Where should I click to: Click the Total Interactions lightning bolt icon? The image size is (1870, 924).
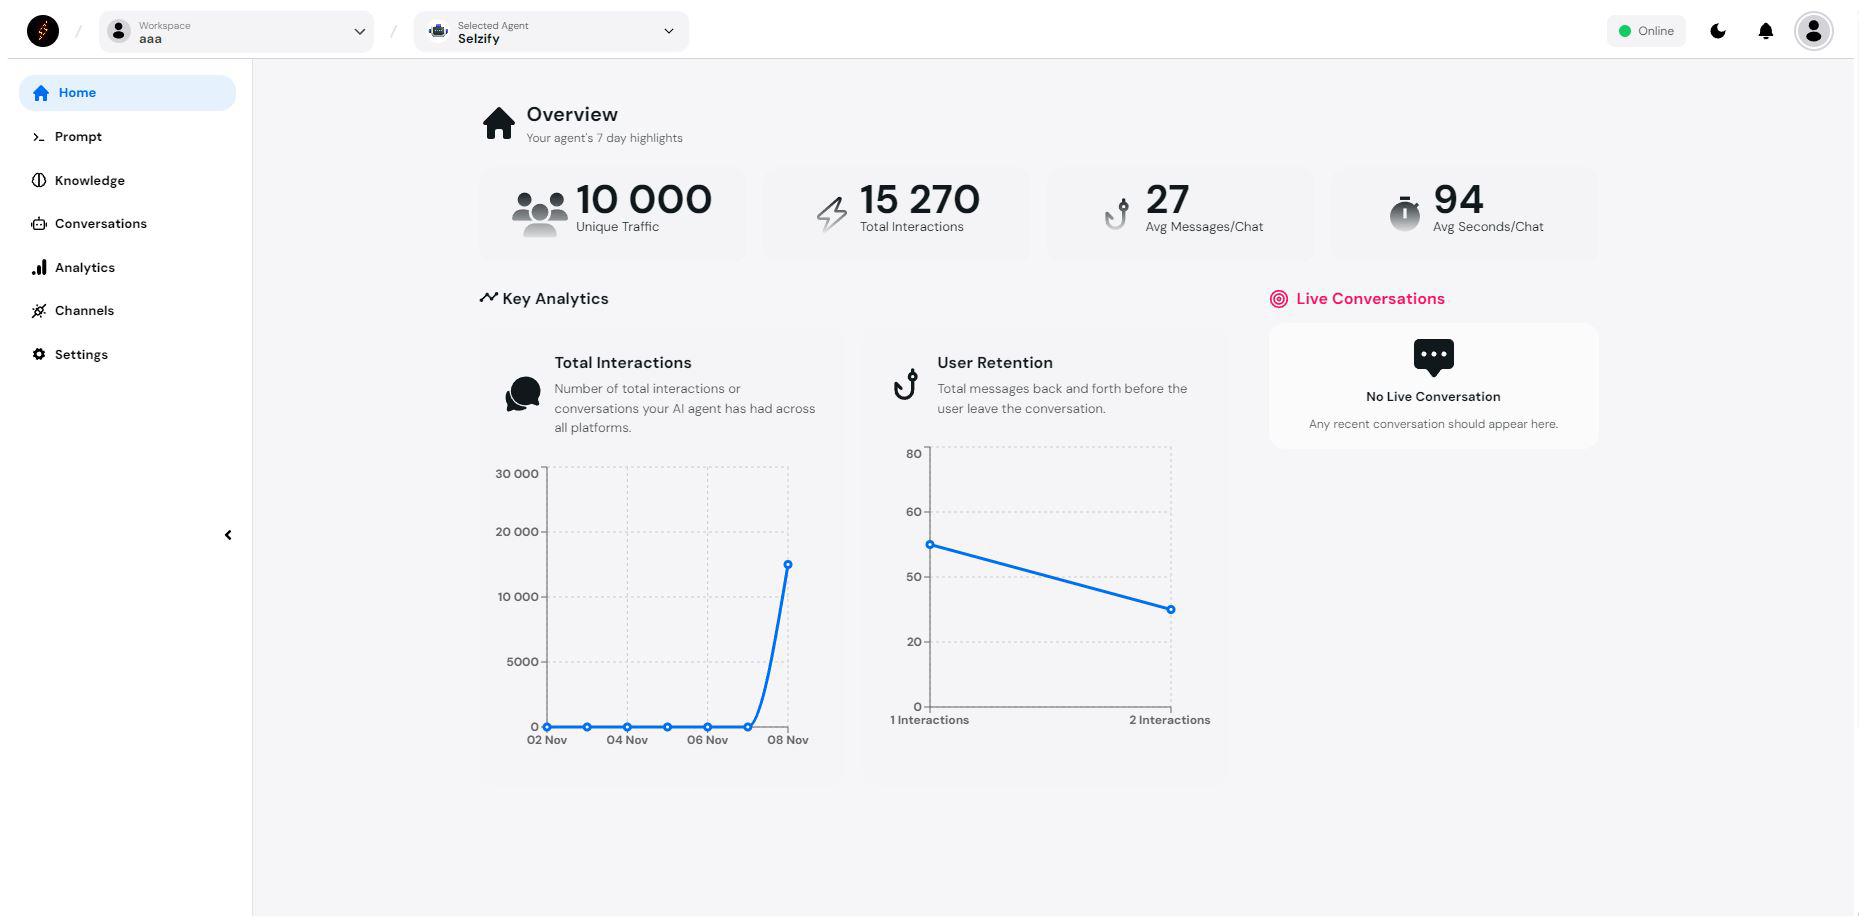coord(832,214)
